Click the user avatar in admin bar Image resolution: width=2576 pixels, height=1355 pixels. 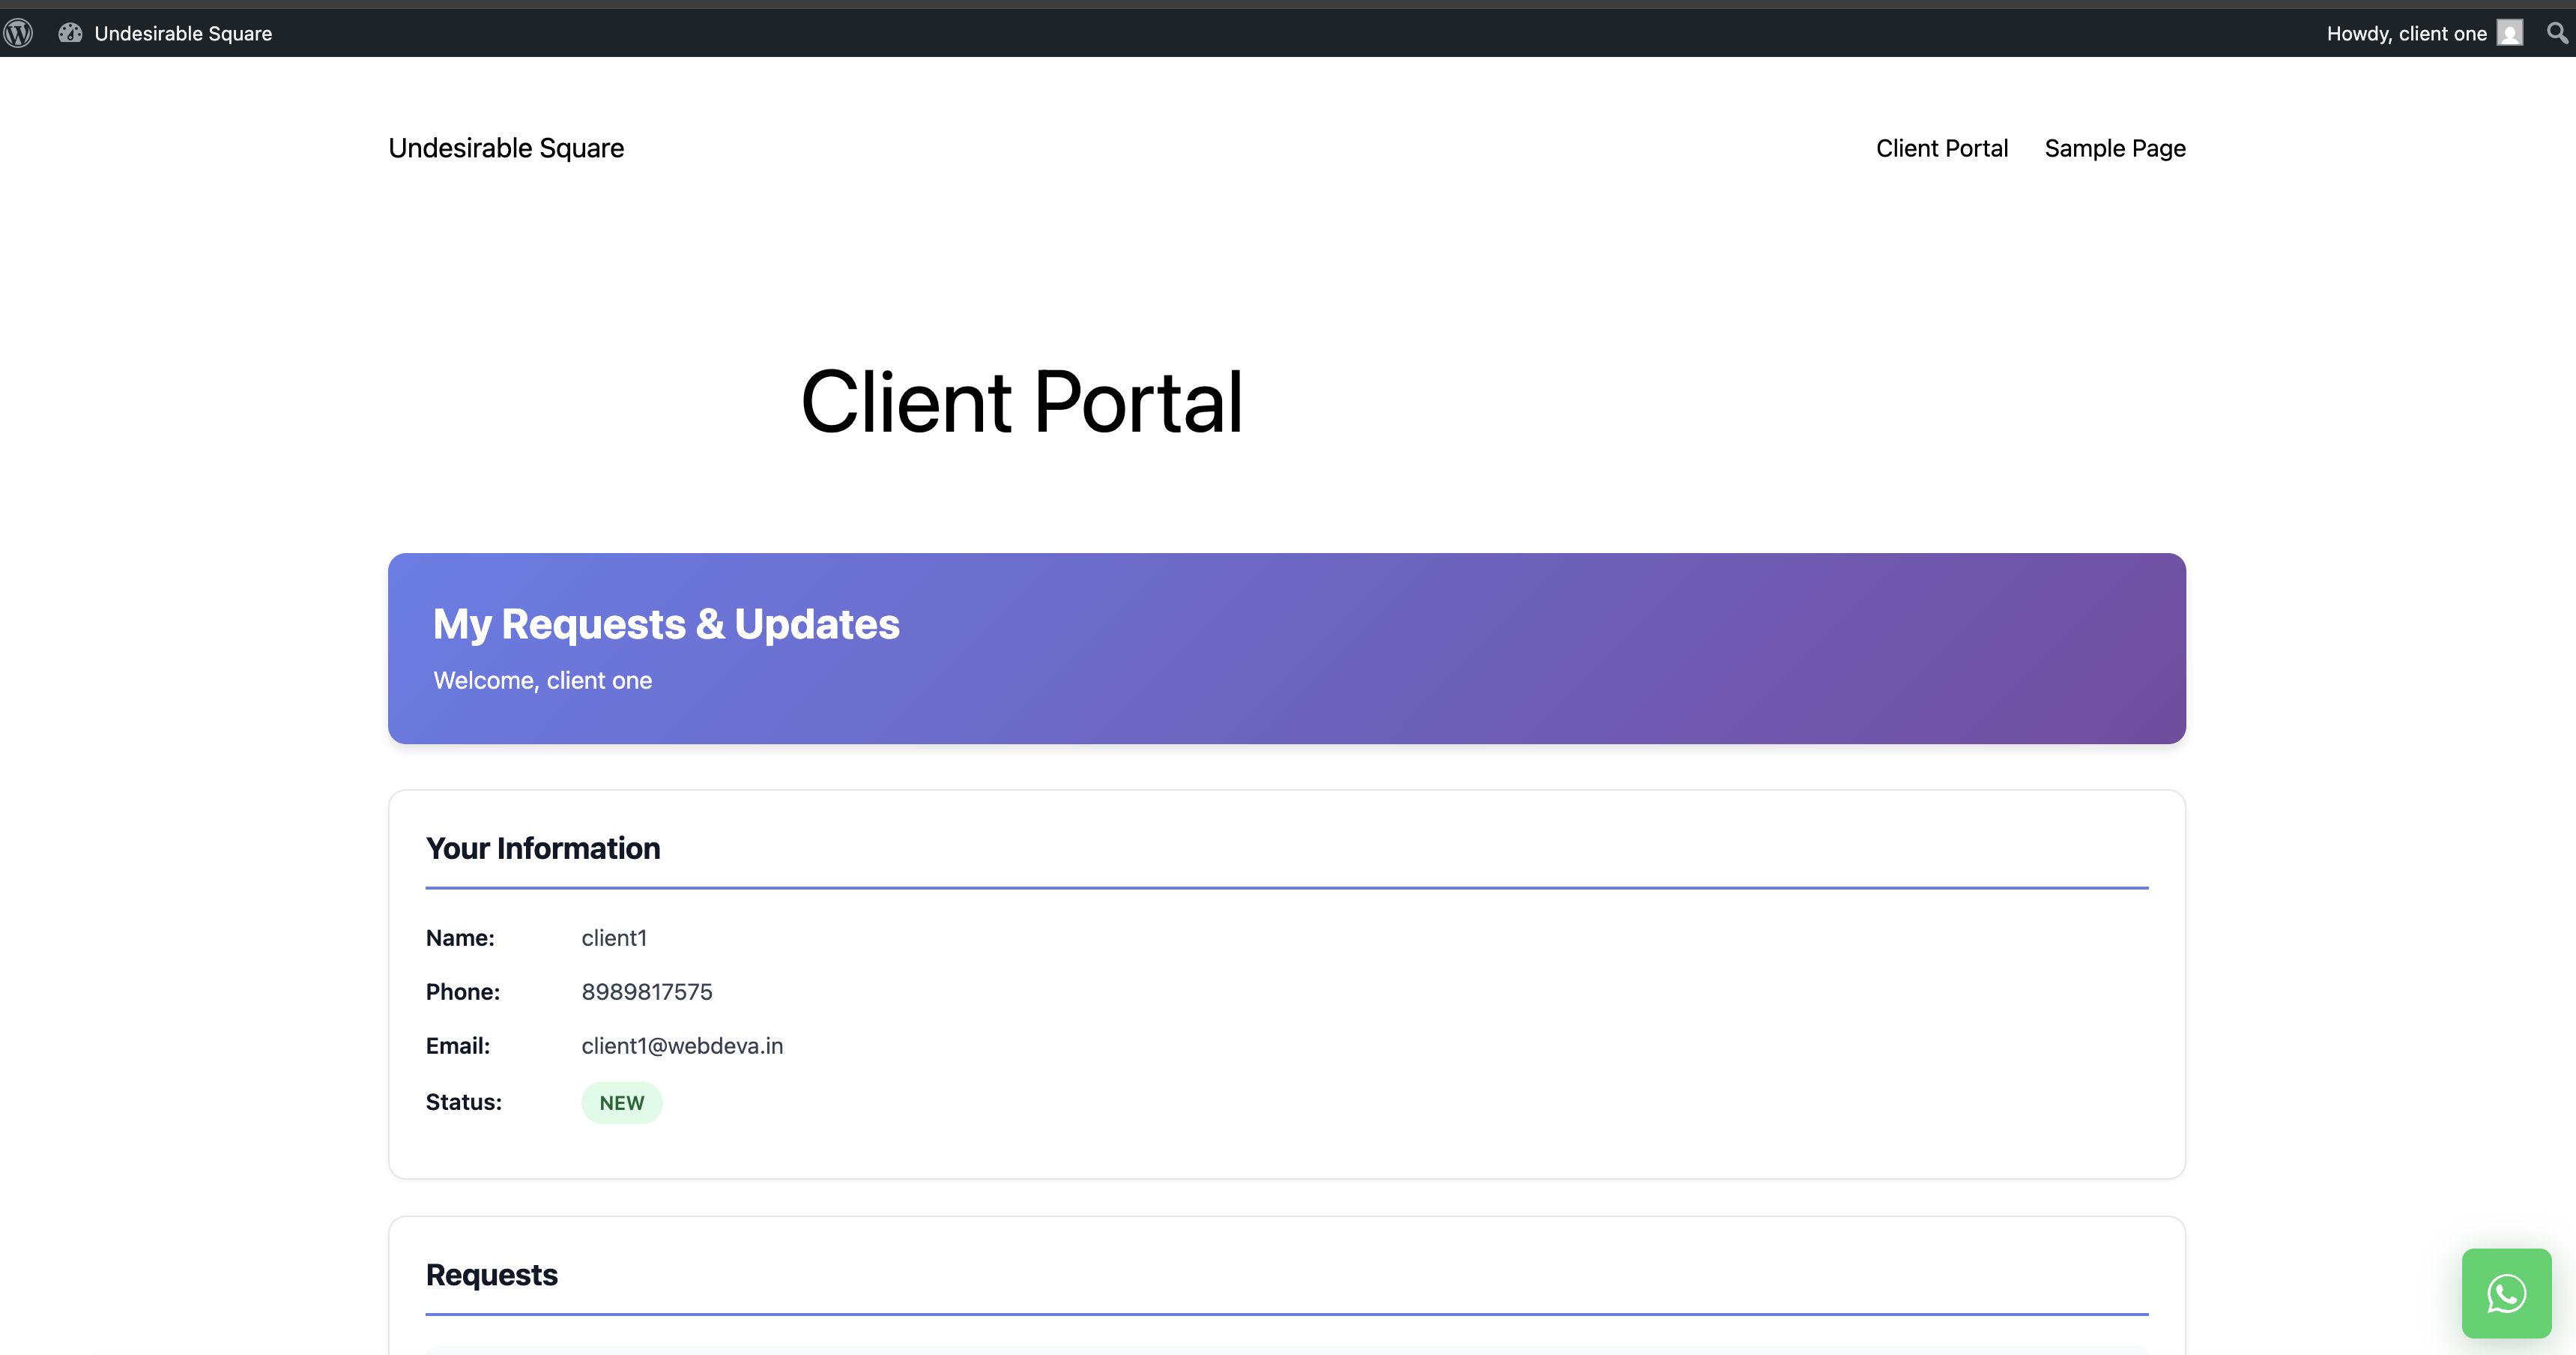[x=2509, y=33]
